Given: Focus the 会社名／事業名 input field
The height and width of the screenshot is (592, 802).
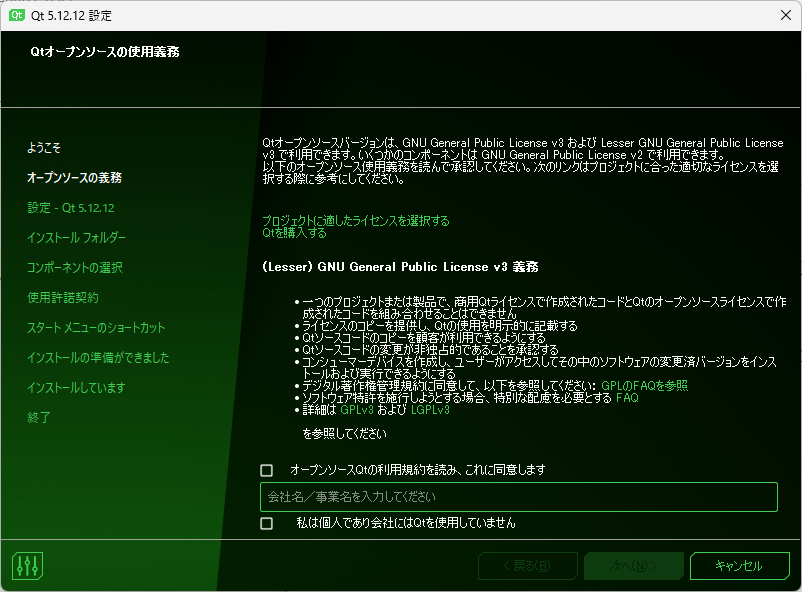Looking at the screenshot, I should point(519,497).
